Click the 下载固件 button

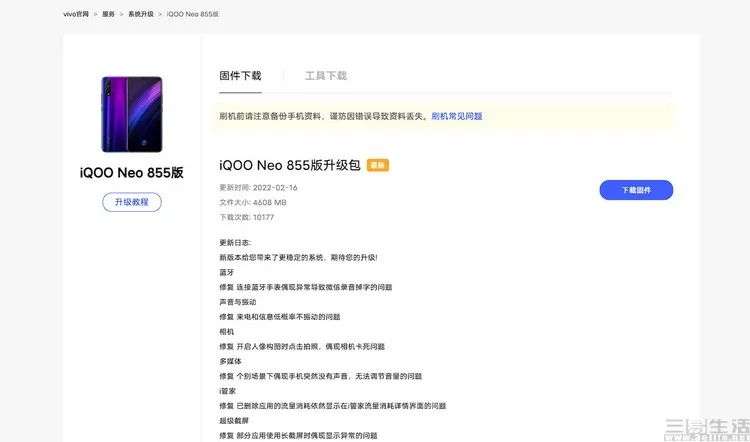636,190
